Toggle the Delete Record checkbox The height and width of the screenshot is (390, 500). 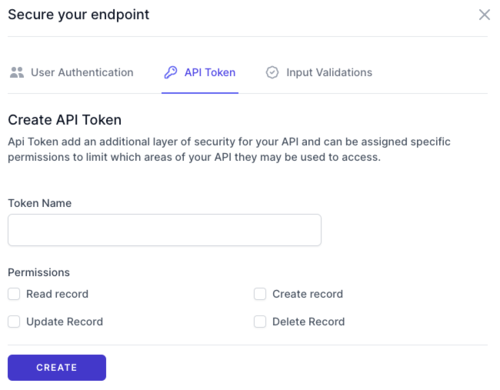(x=260, y=322)
